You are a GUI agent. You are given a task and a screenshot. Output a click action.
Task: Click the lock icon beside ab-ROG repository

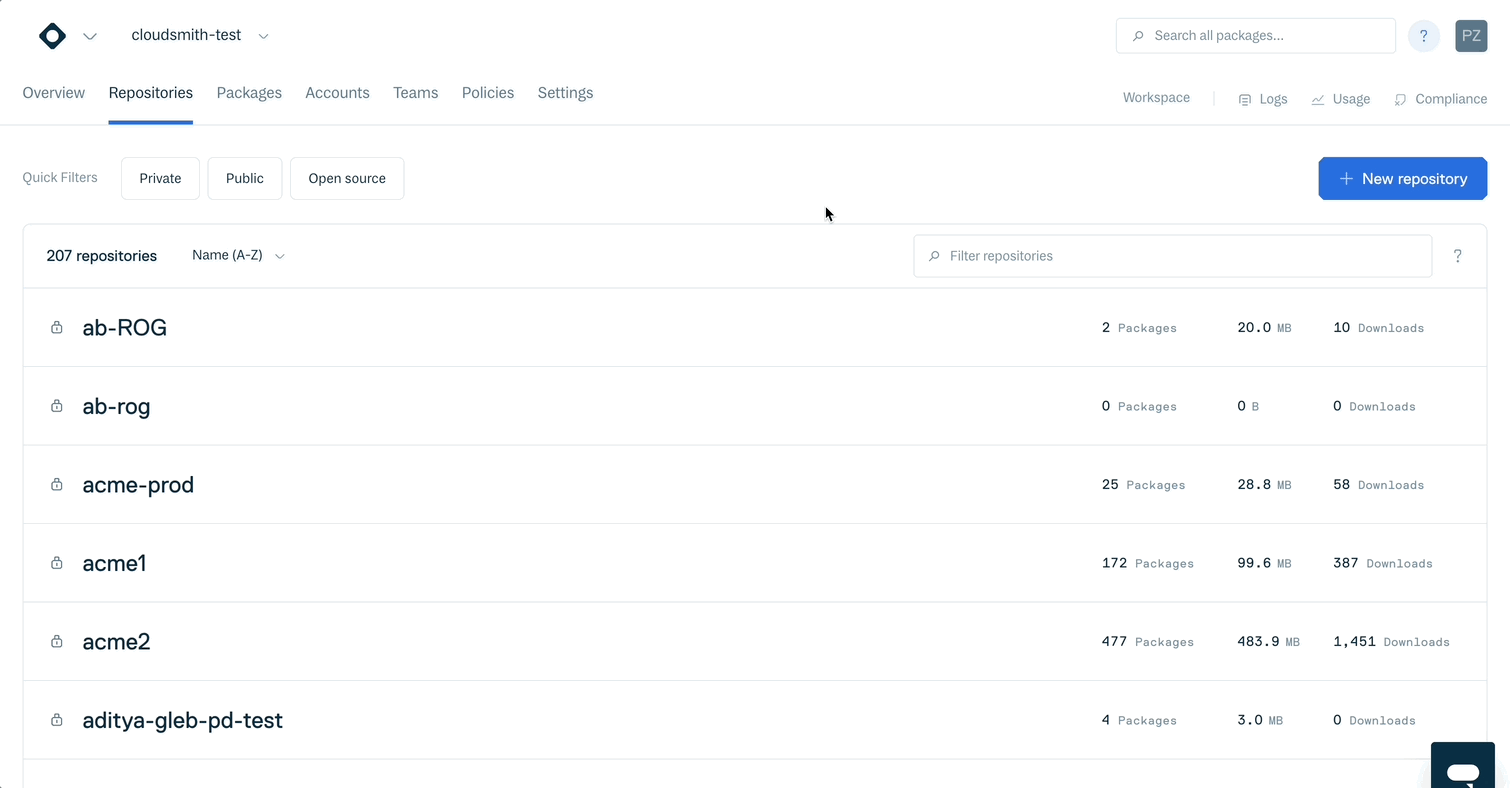56,327
